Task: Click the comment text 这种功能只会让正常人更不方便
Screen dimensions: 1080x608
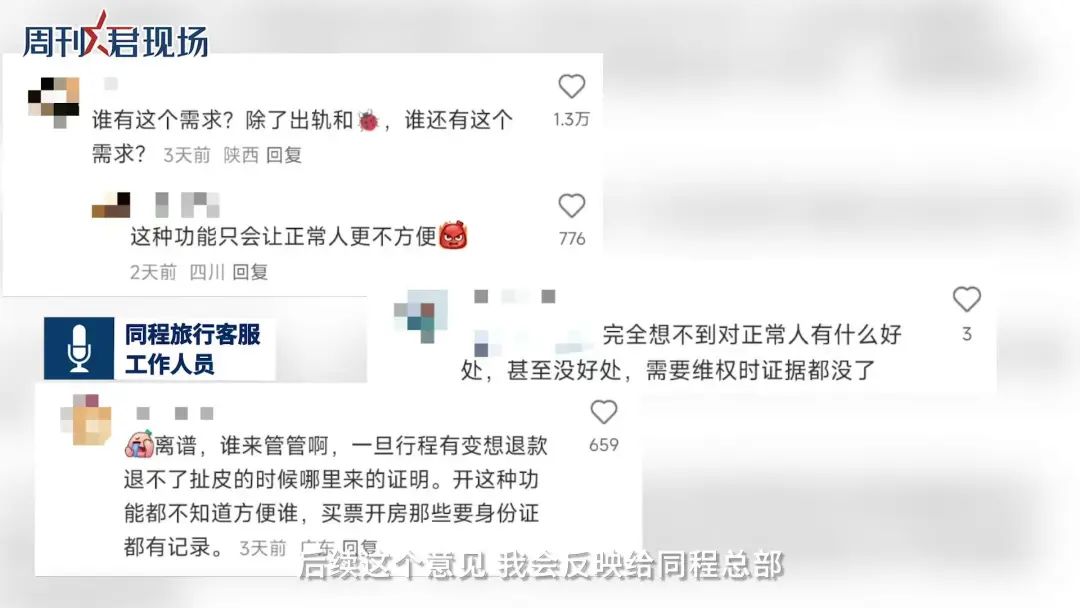Action: (284, 237)
